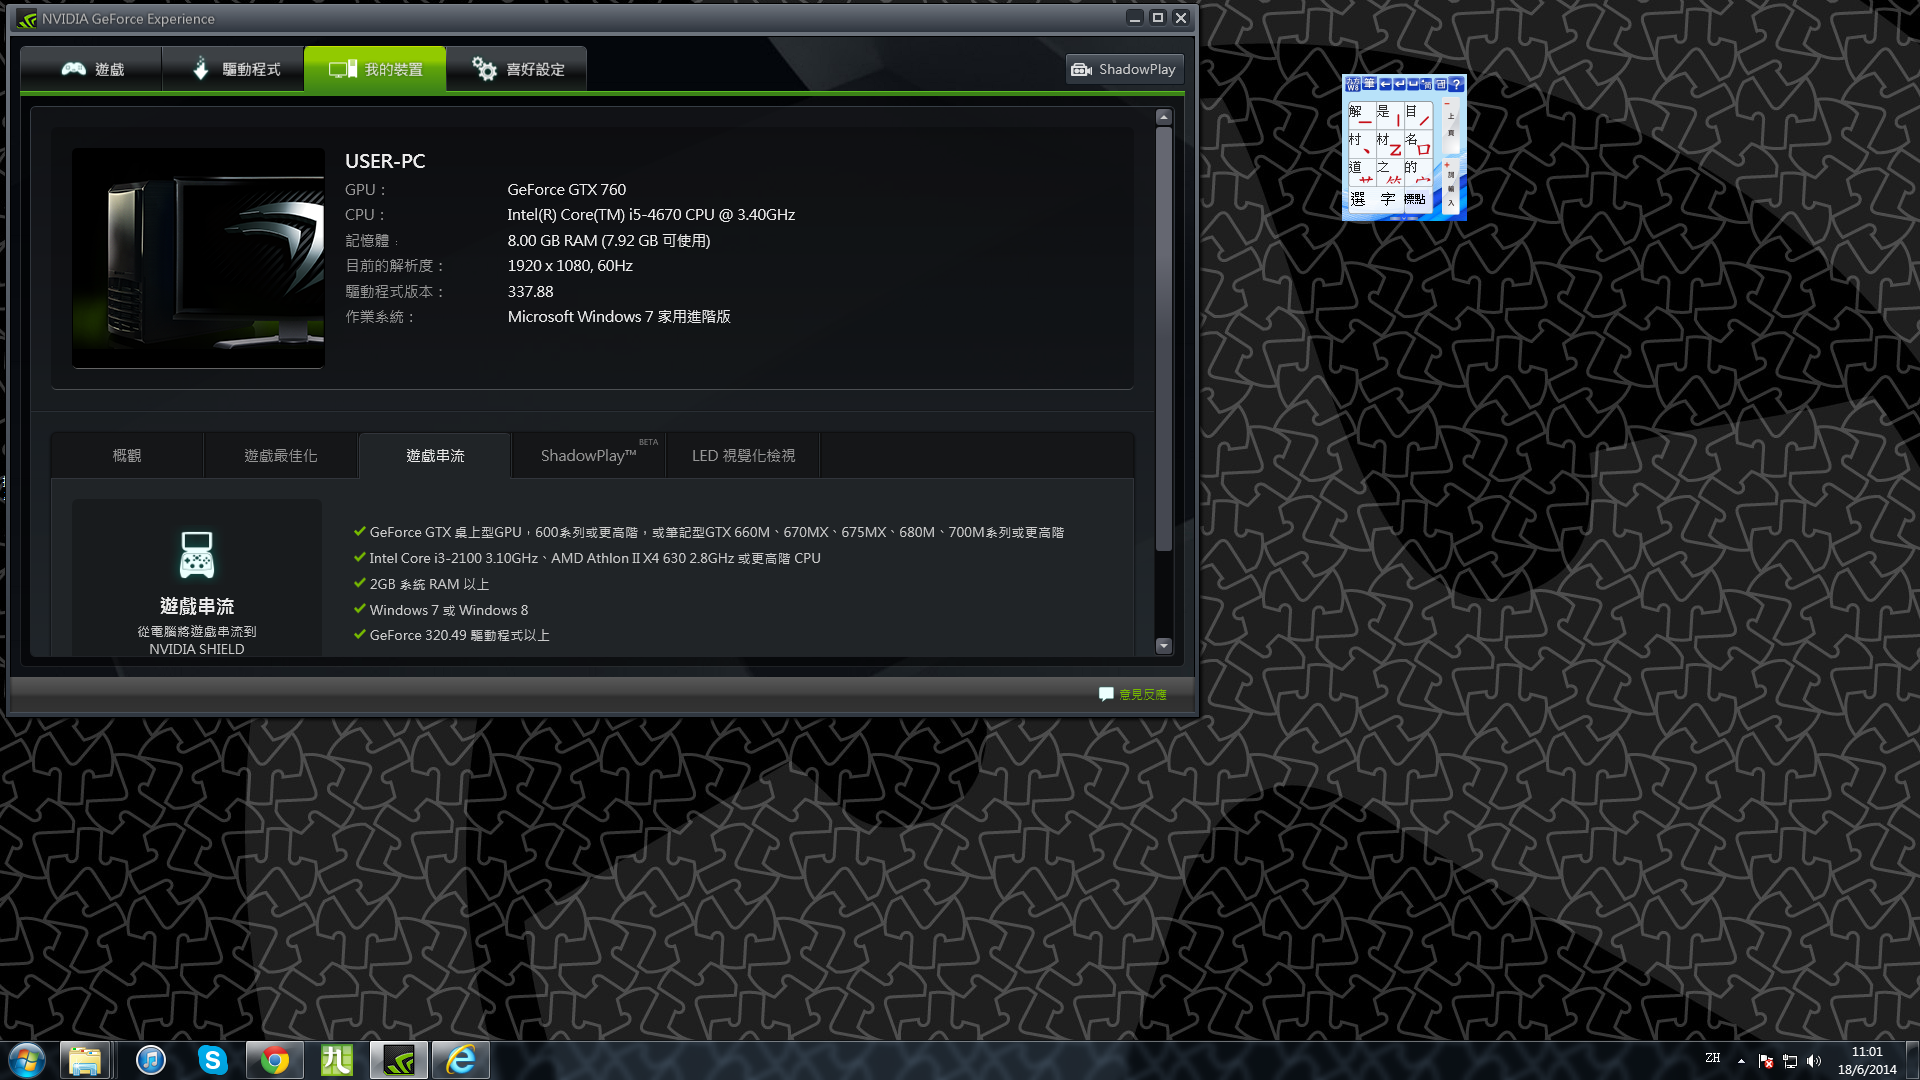Click the 九方W8 logo on IME panel
This screenshot has width=1920, height=1080.
coord(1353,84)
